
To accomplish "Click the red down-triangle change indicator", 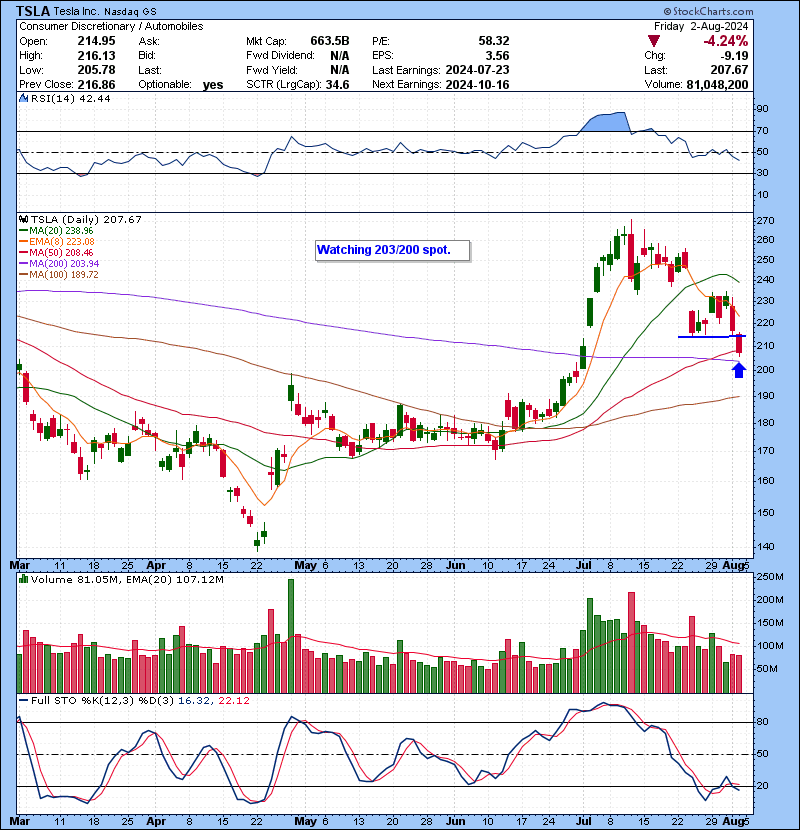I will click(x=654, y=41).
